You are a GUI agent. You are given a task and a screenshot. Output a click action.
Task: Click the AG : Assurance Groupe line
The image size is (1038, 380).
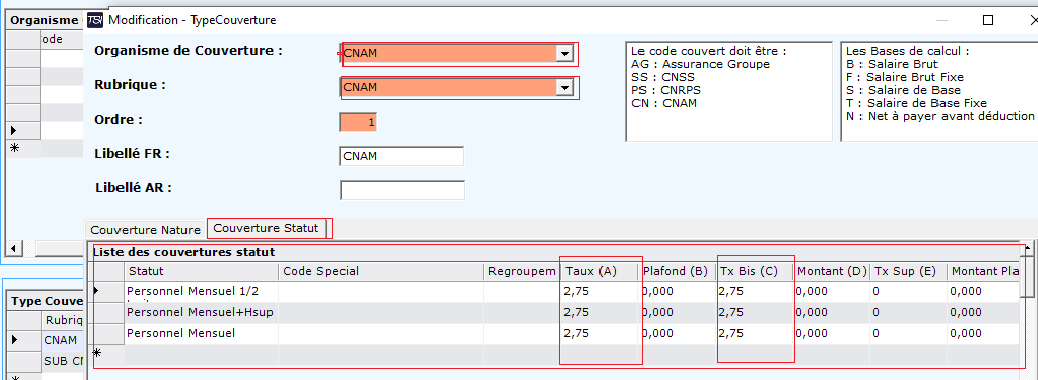pos(700,64)
